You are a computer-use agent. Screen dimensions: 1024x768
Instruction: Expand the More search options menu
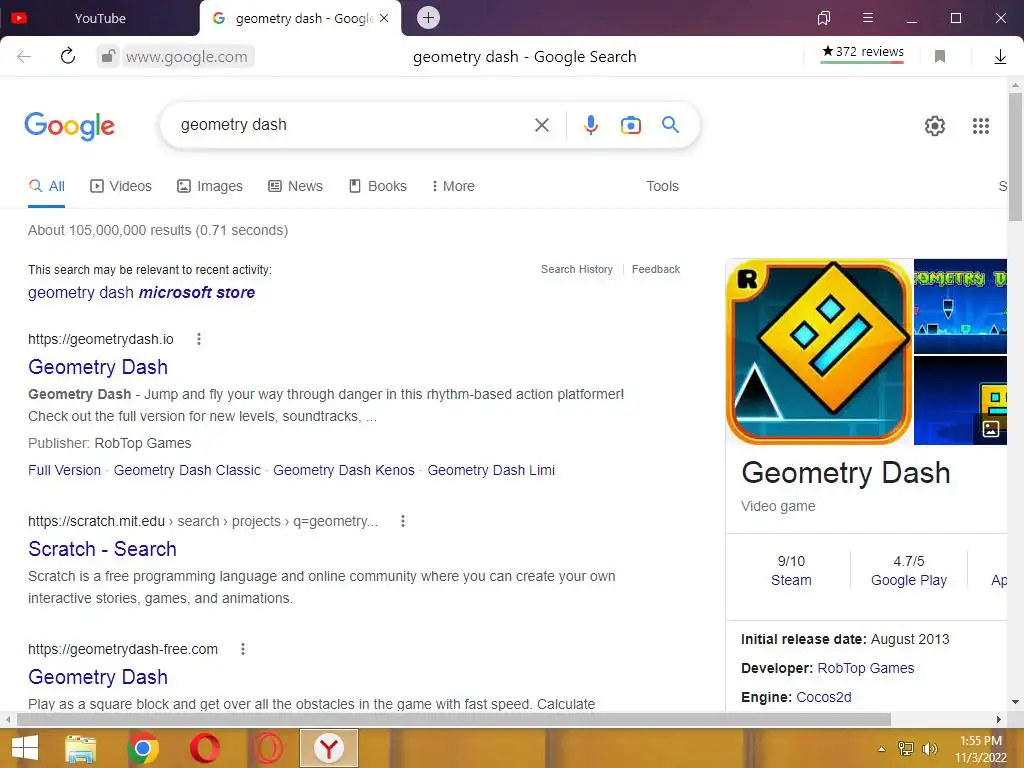(453, 186)
